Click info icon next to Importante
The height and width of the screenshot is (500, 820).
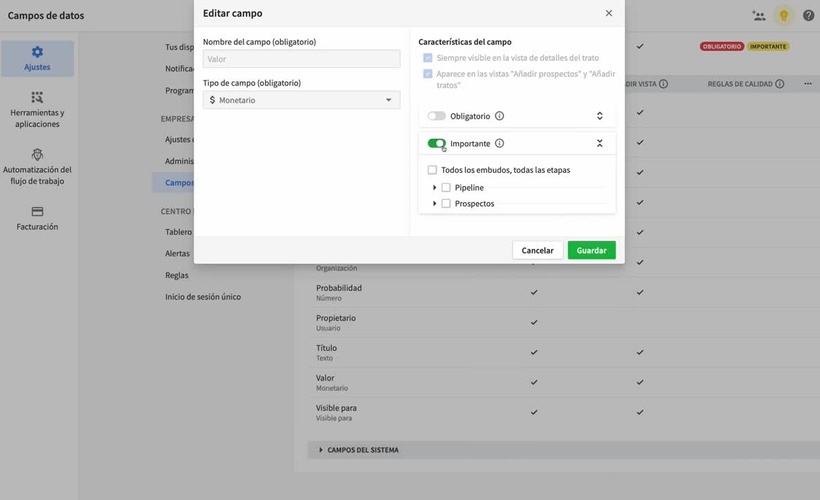point(499,144)
